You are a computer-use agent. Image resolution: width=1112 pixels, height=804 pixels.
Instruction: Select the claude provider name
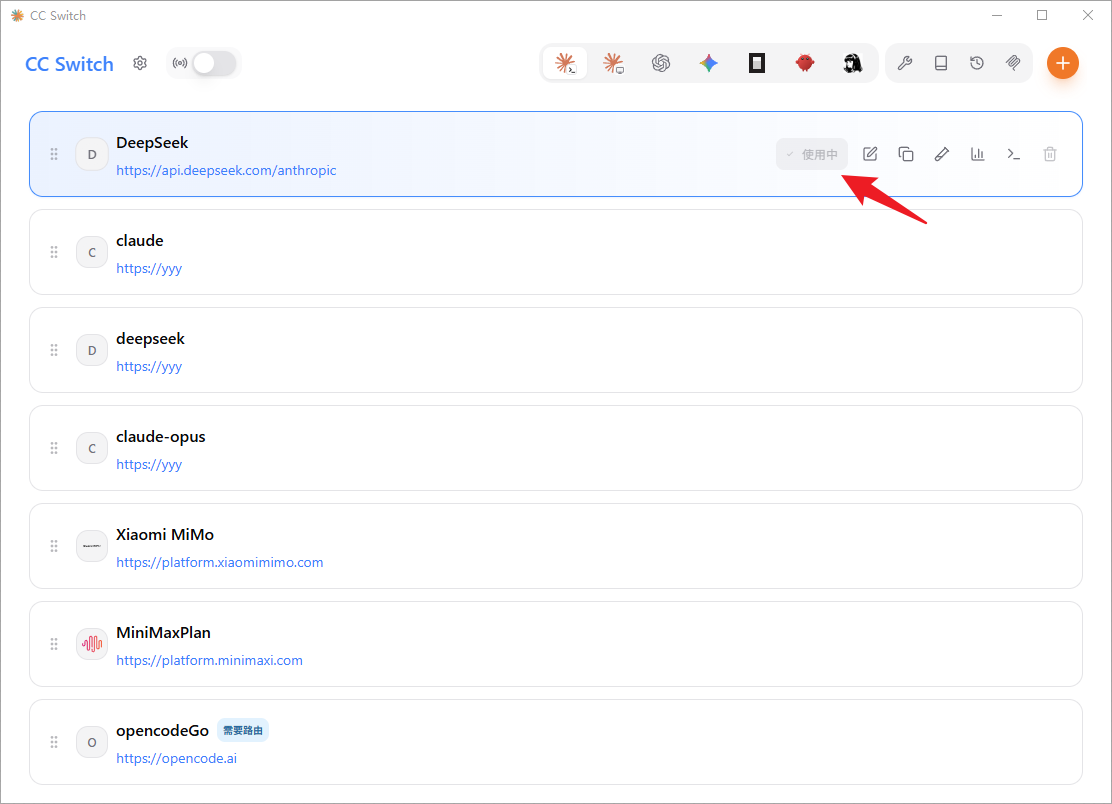tap(140, 240)
